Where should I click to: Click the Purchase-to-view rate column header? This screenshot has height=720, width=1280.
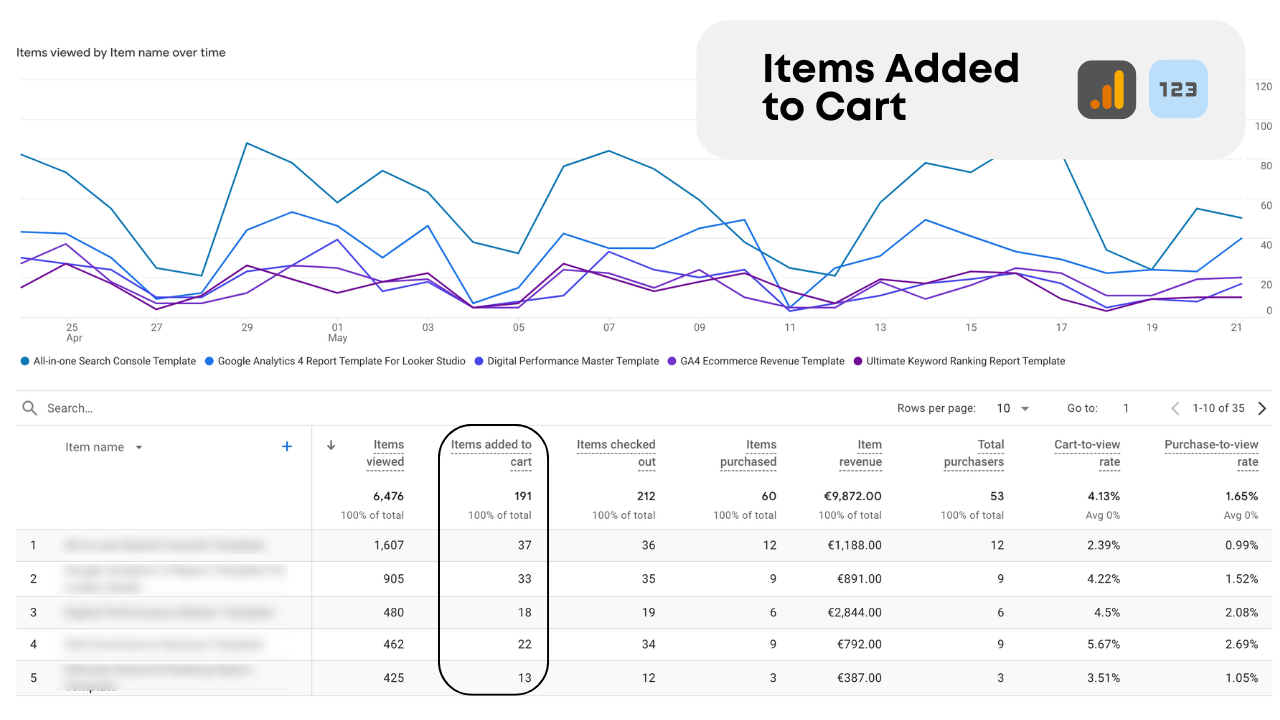[1212, 453]
